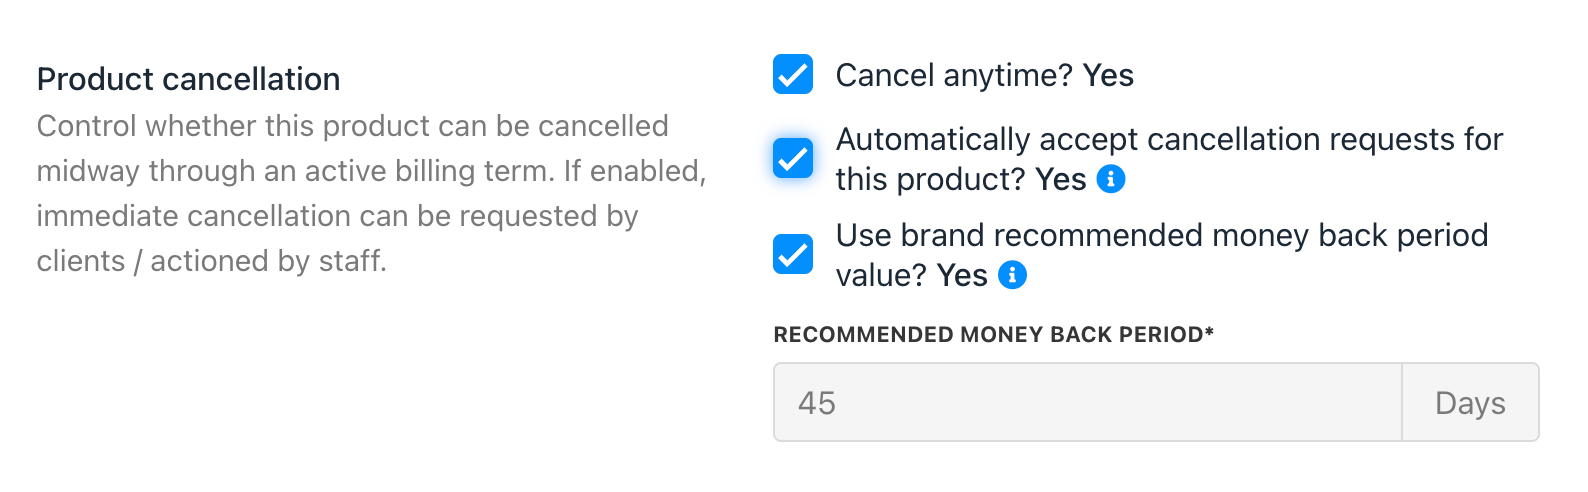This screenshot has height=492, width=1588.
Task: Click the Product cancellation heading
Action: pos(188,79)
